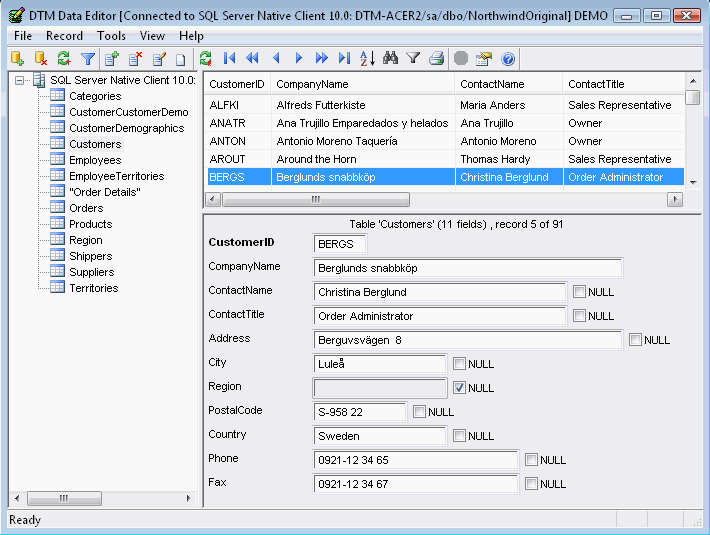
Task: Go to the previous record
Action: click(x=276, y=58)
